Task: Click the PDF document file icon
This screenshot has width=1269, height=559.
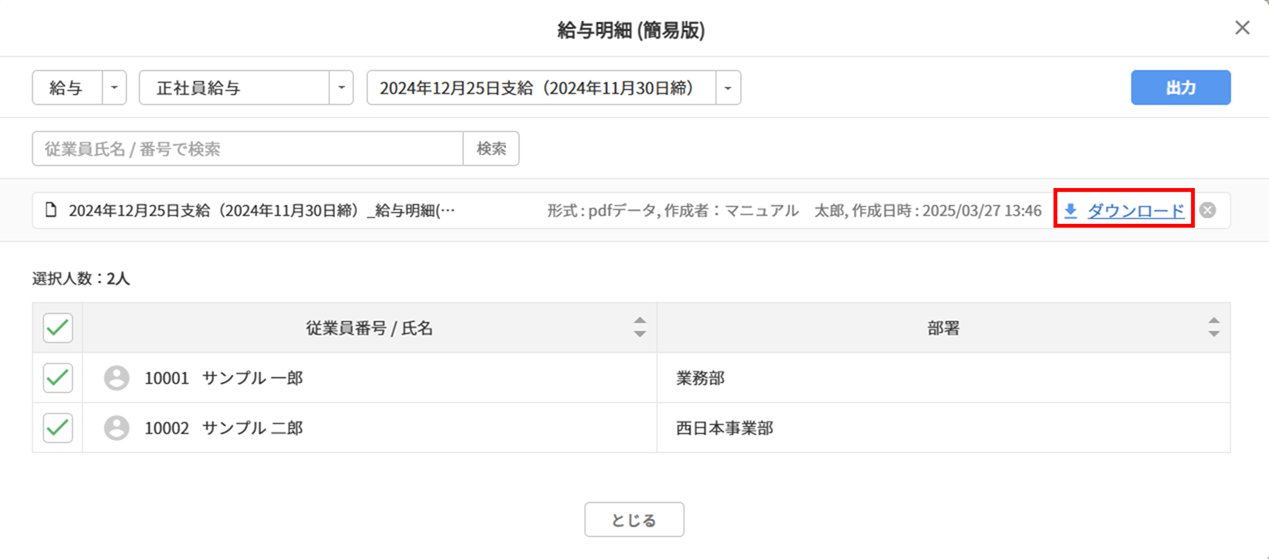Action: click(51, 211)
